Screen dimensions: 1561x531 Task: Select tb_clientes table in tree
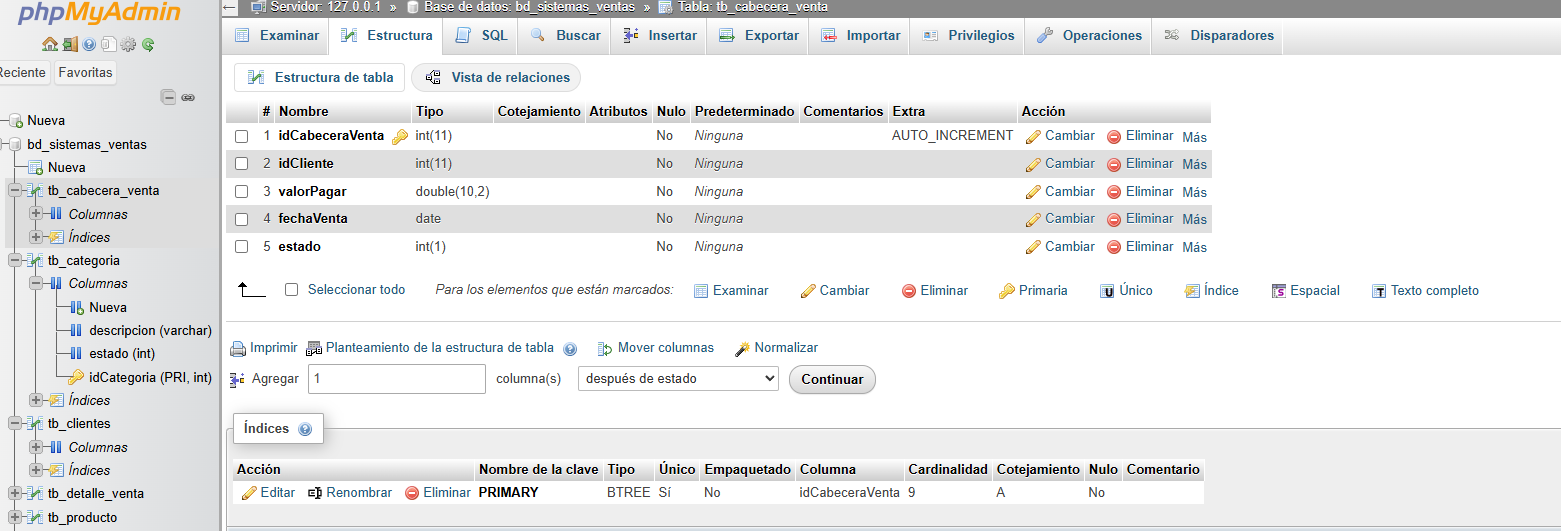point(79,424)
